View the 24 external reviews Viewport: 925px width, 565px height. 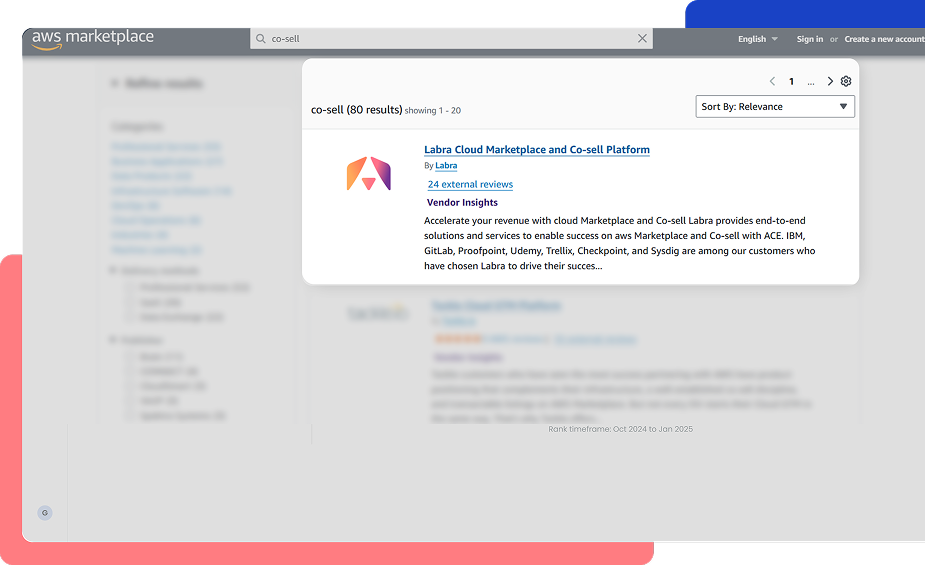coord(470,185)
